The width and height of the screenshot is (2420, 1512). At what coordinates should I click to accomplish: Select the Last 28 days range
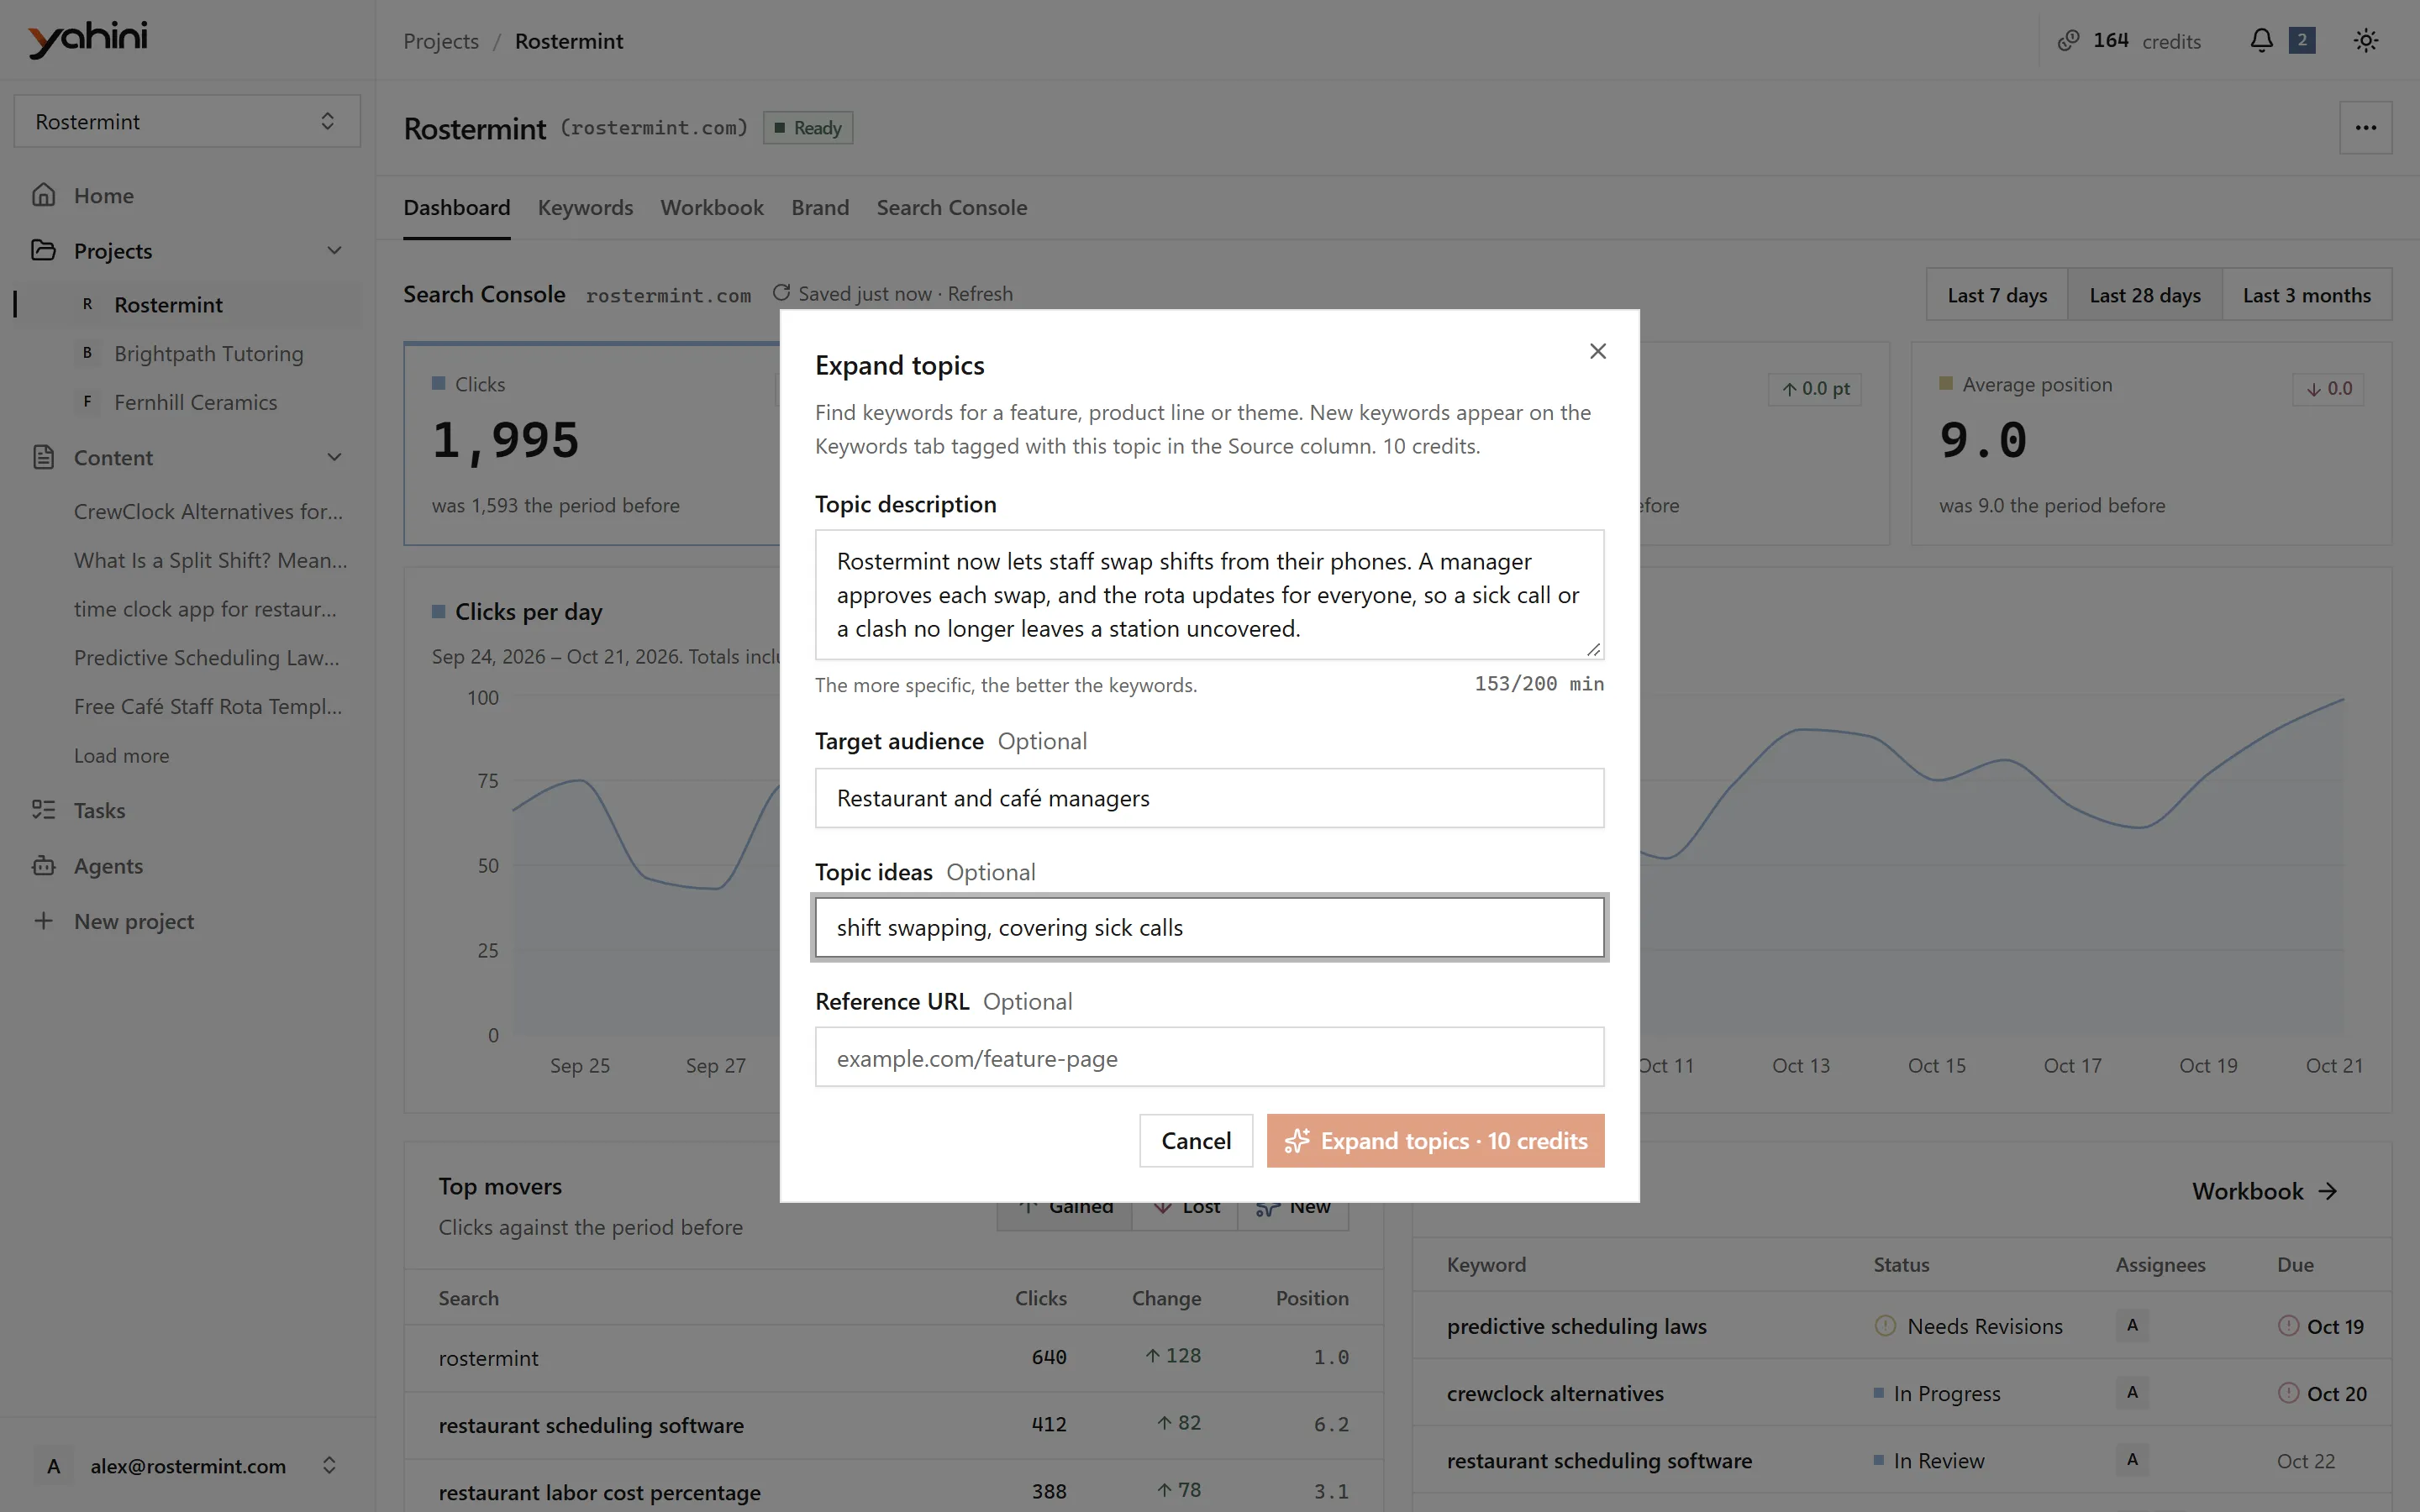[x=2145, y=295]
